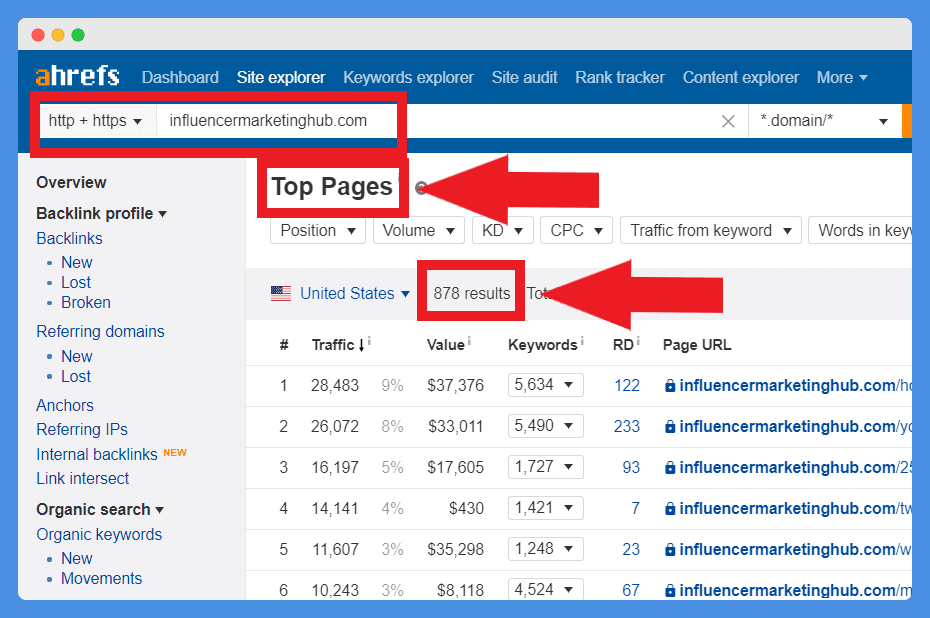
Task: Open the KD filter dropdown
Action: click(503, 230)
